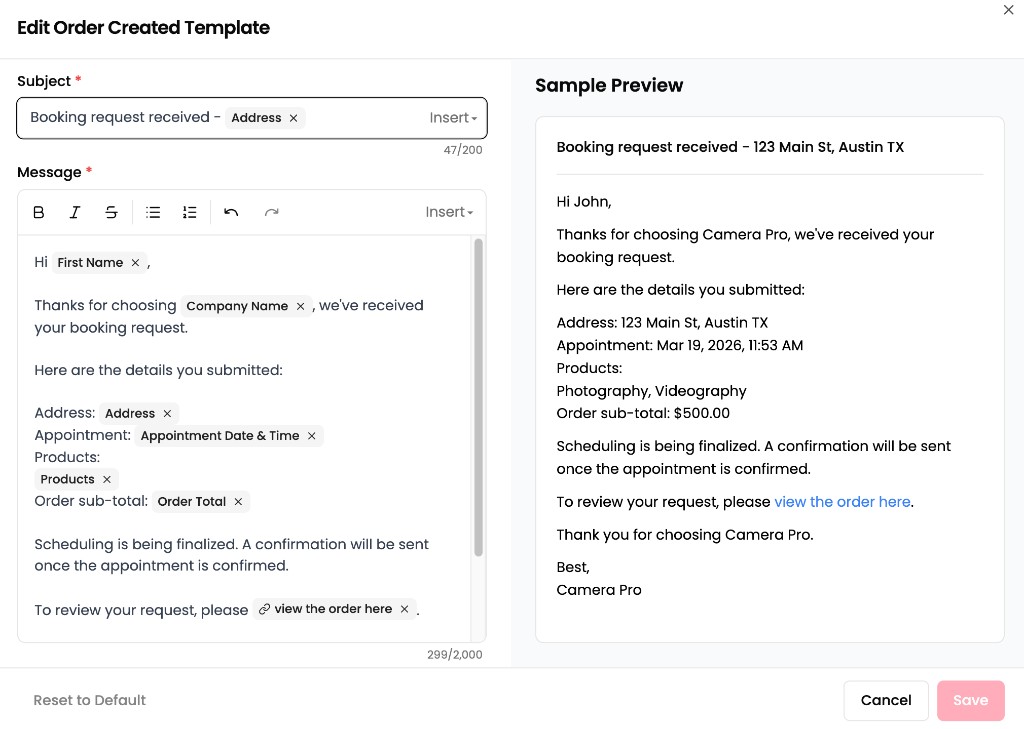The image size is (1024, 729).
Task: Remove the Address tag from subject
Action: 293,118
